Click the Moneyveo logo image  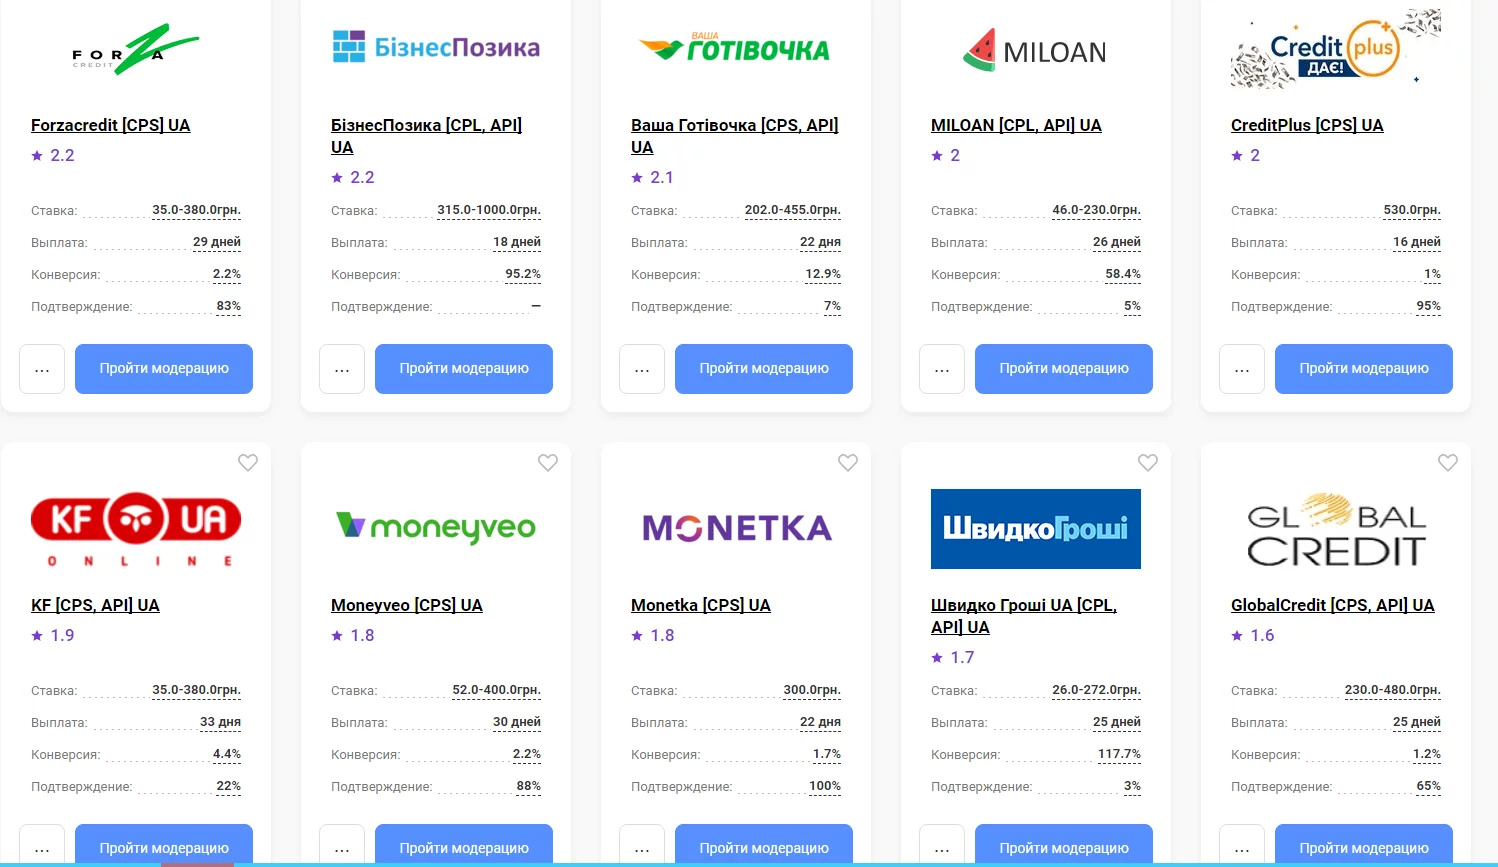[x=436, y=526]
